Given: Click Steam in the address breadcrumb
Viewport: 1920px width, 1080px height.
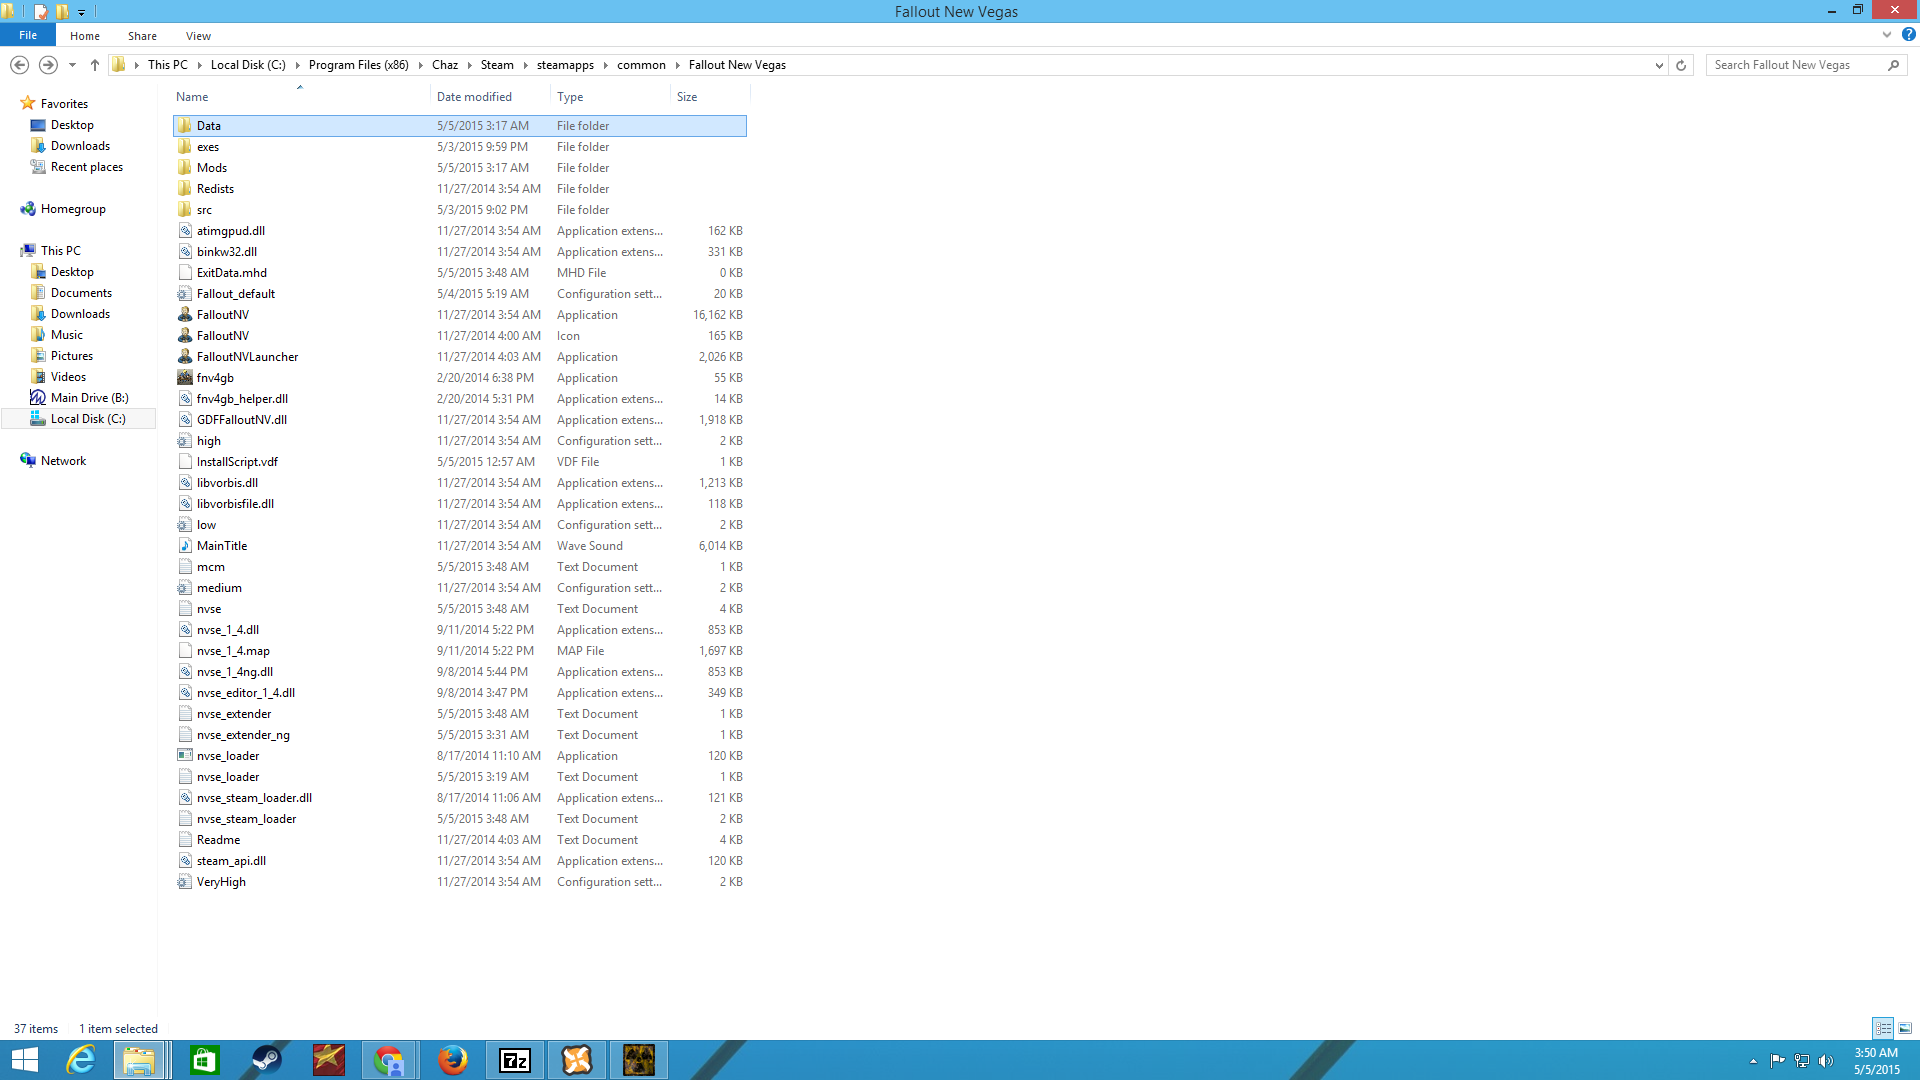Looking at the screenshot, I should [497, 65].
